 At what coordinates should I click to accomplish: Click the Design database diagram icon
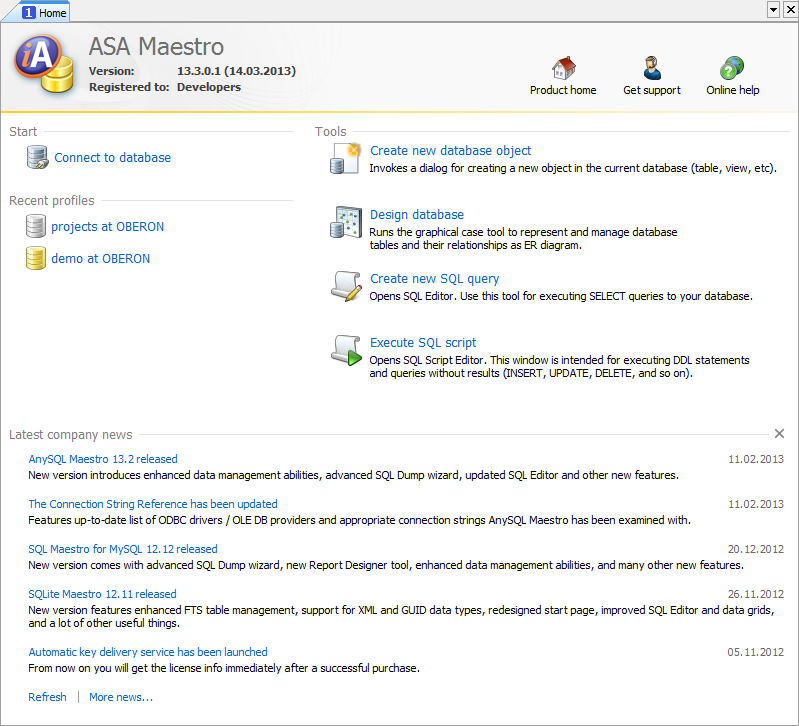[345, 222]
